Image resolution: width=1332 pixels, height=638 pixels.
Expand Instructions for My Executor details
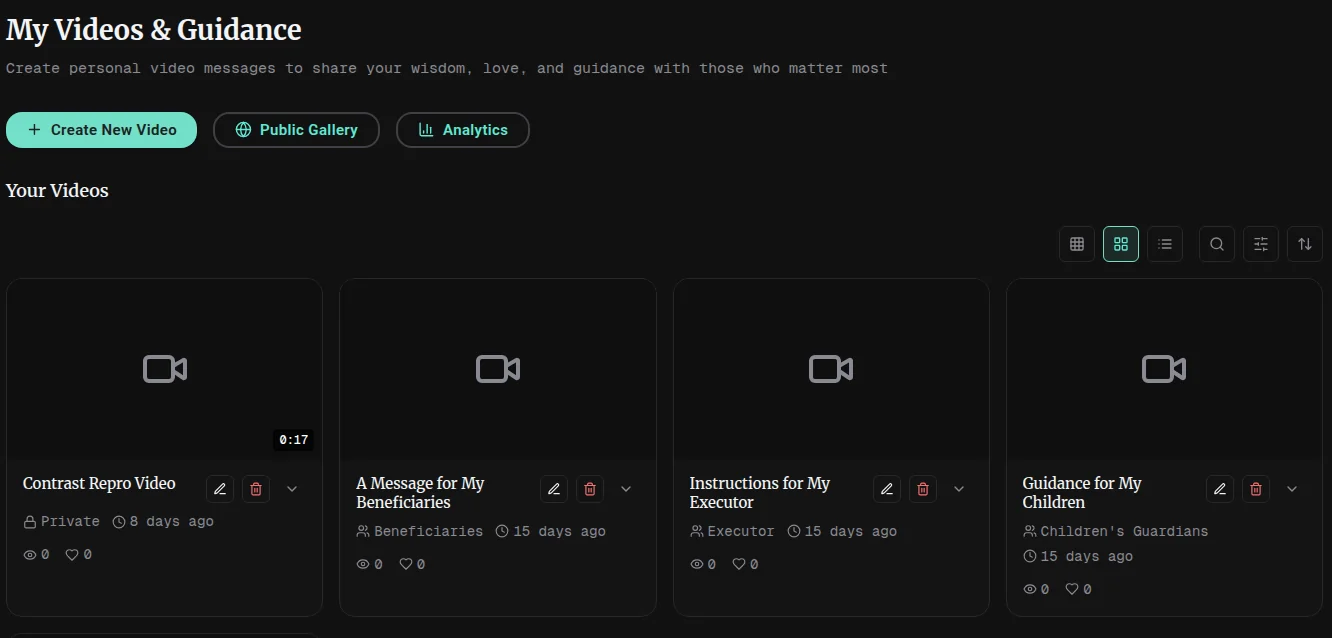tap(959, 489)
